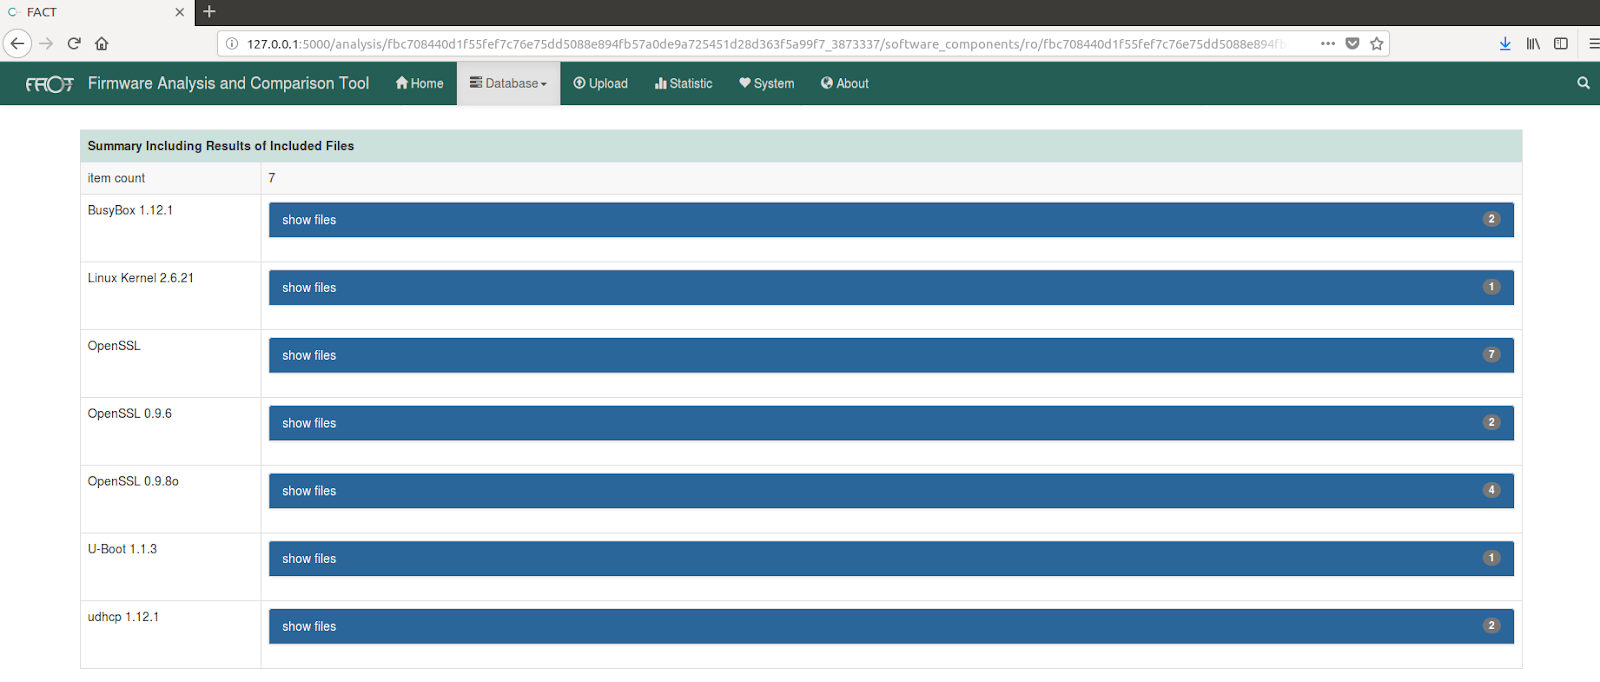
Task: Select the FACT browser tab
Action: point(96,12)
